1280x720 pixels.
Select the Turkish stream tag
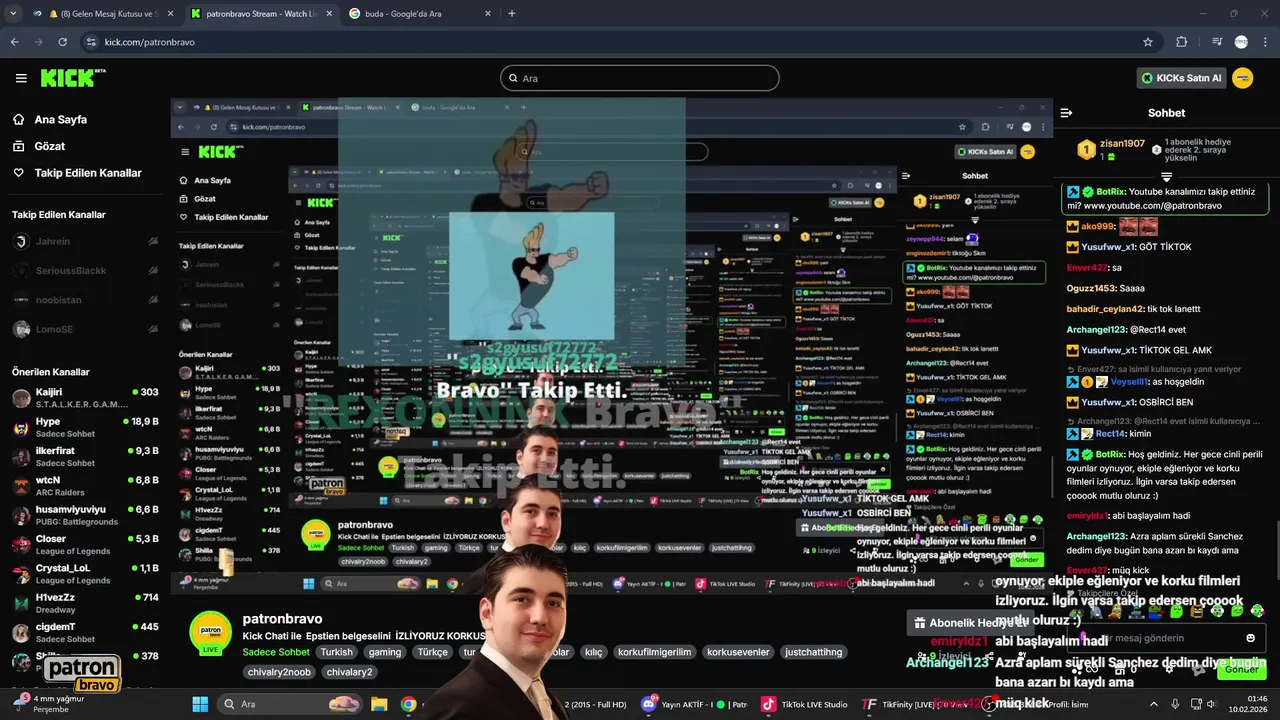click(336, 652)
